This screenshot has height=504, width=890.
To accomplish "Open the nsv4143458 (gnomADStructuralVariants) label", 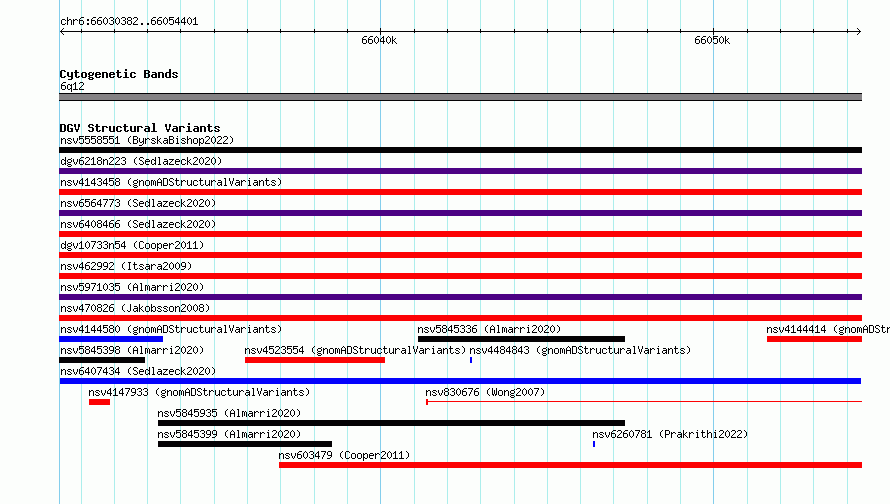I will [x=171, y=182].
